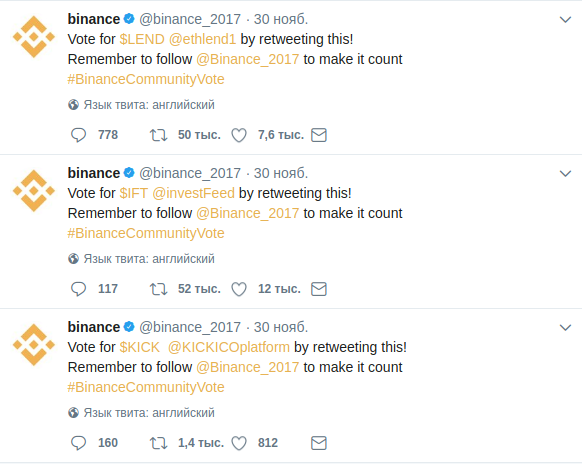Retweet the $LEND vote tweet
The image size is (582, 464).
tap(158, 135)
